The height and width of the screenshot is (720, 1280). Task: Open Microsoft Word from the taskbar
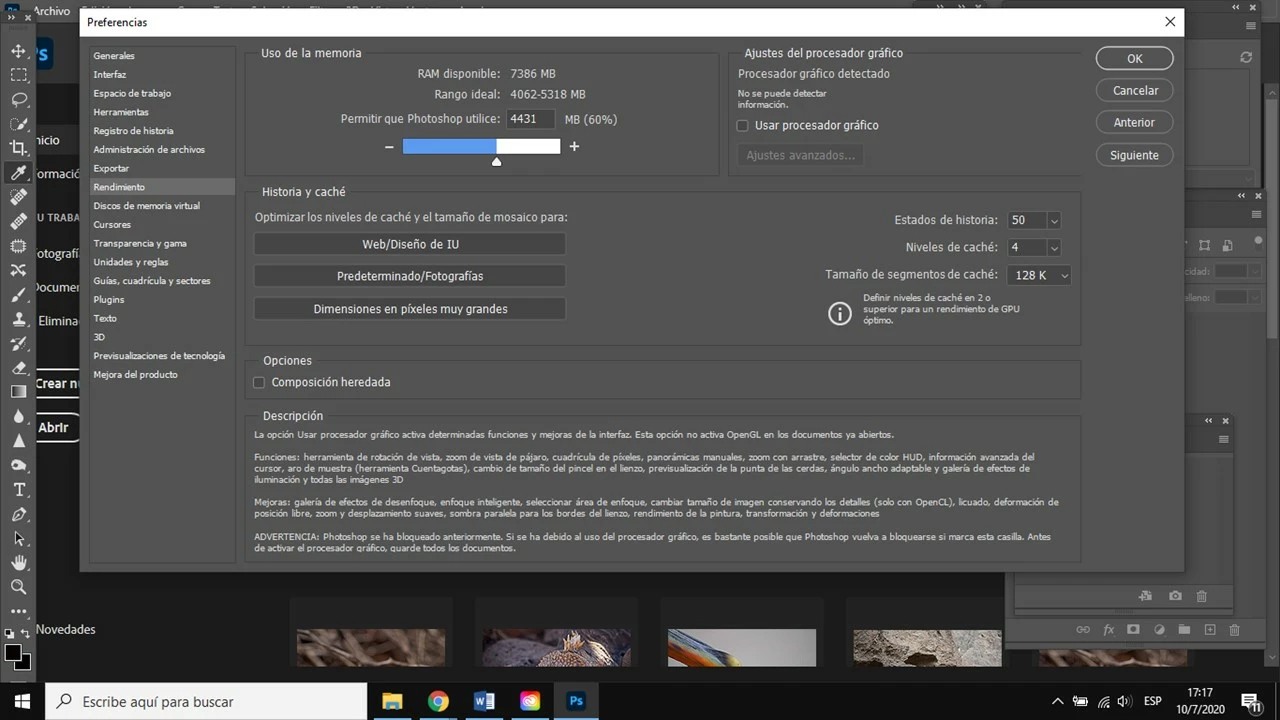click(x=484, y=702)
